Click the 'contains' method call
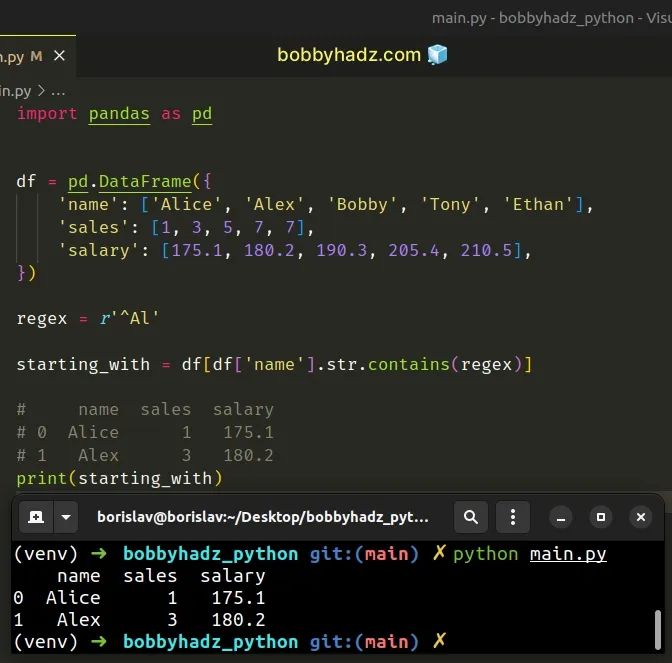The height and width of the screenshot is (663, 672). (408, 364)
